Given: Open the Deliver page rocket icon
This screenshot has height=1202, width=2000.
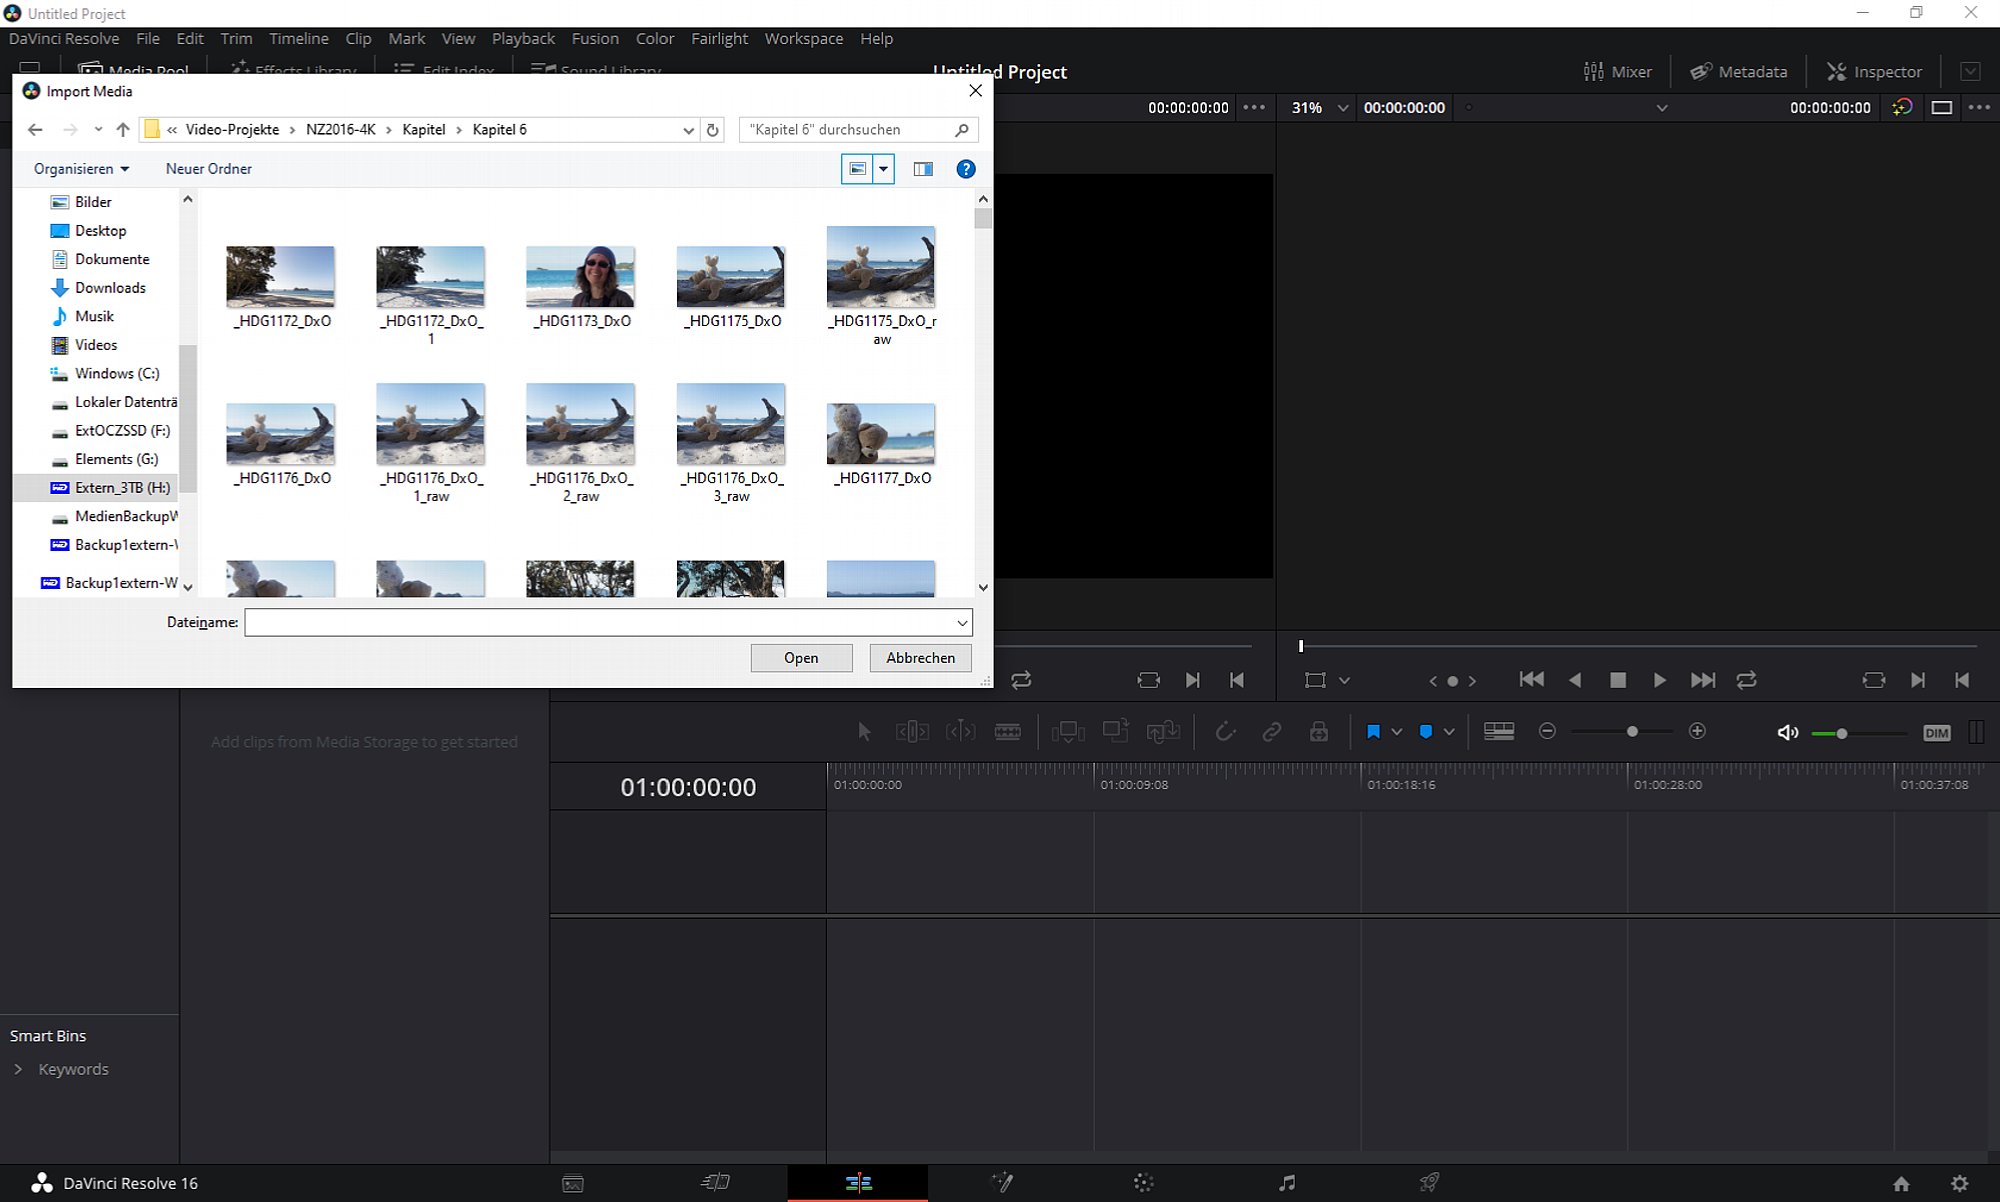Looking at the screenshot, I should point(1430,1183).
